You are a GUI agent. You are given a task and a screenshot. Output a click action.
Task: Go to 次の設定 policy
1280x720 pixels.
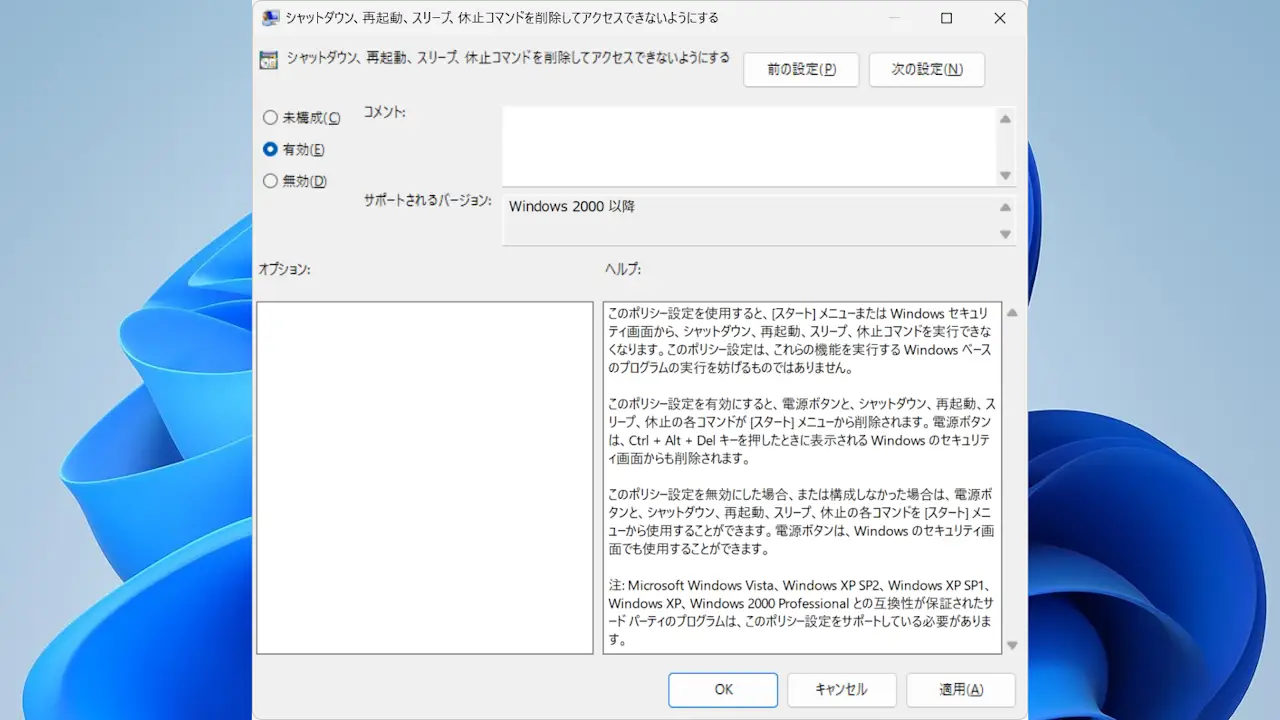[x=927, y=70]
